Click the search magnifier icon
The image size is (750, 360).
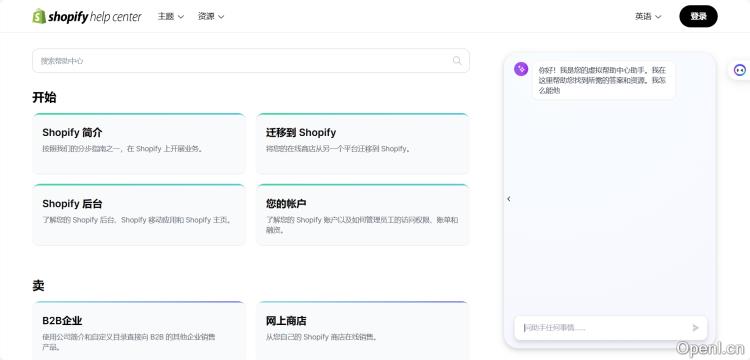pos(457,61)
